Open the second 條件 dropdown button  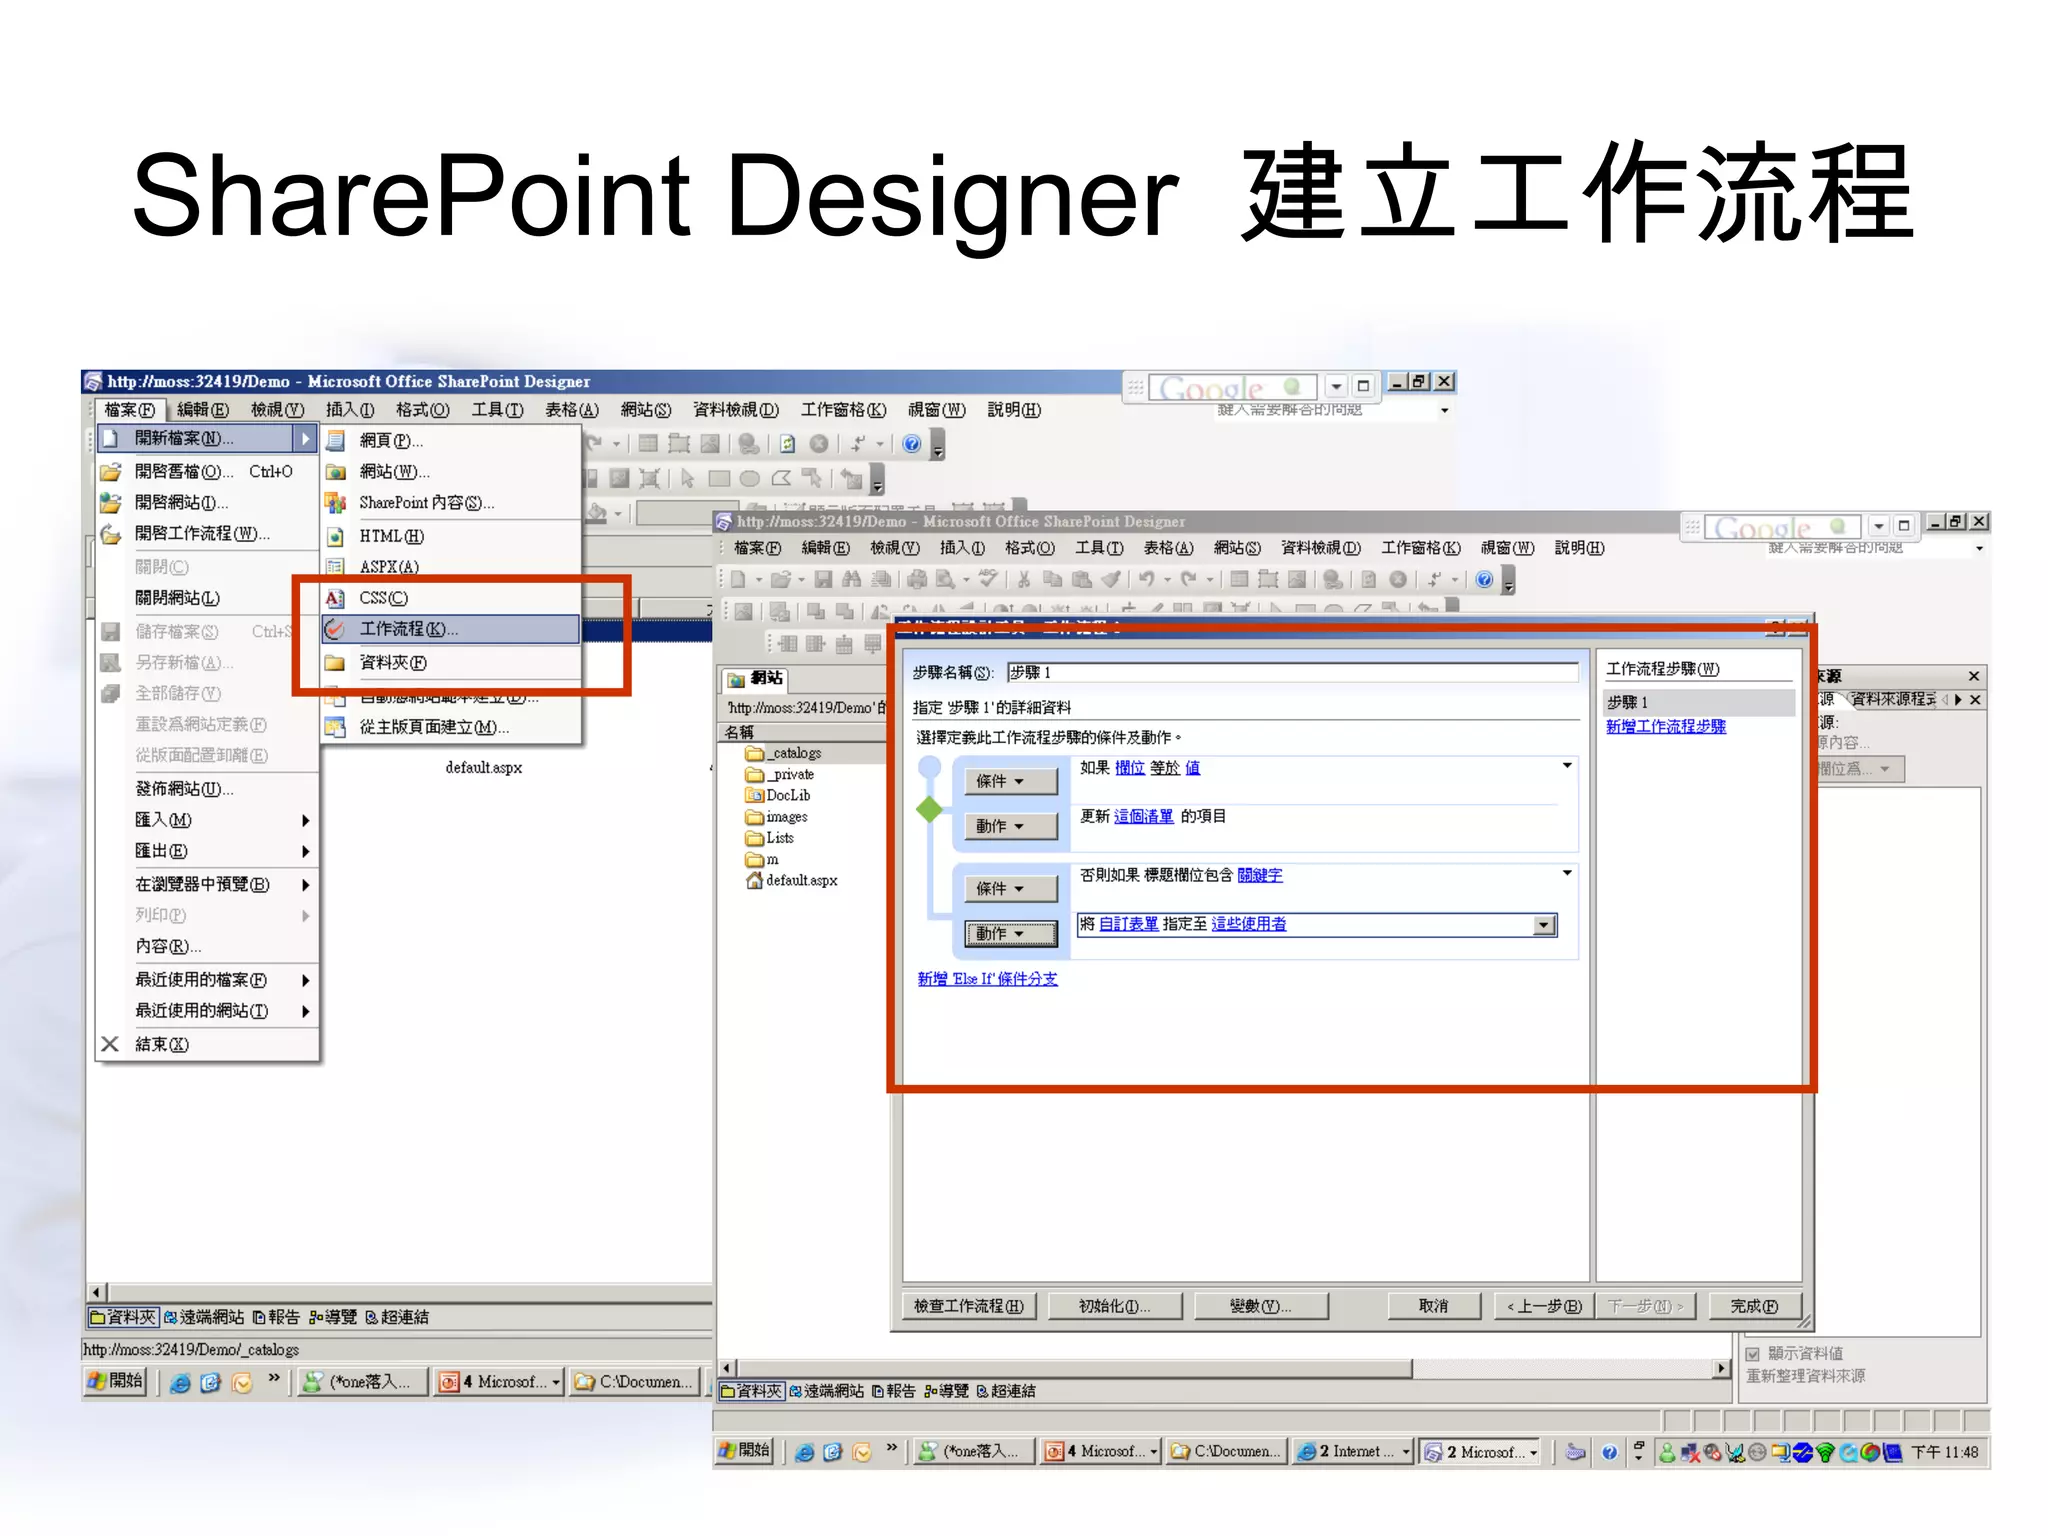tap(1010, 888)
